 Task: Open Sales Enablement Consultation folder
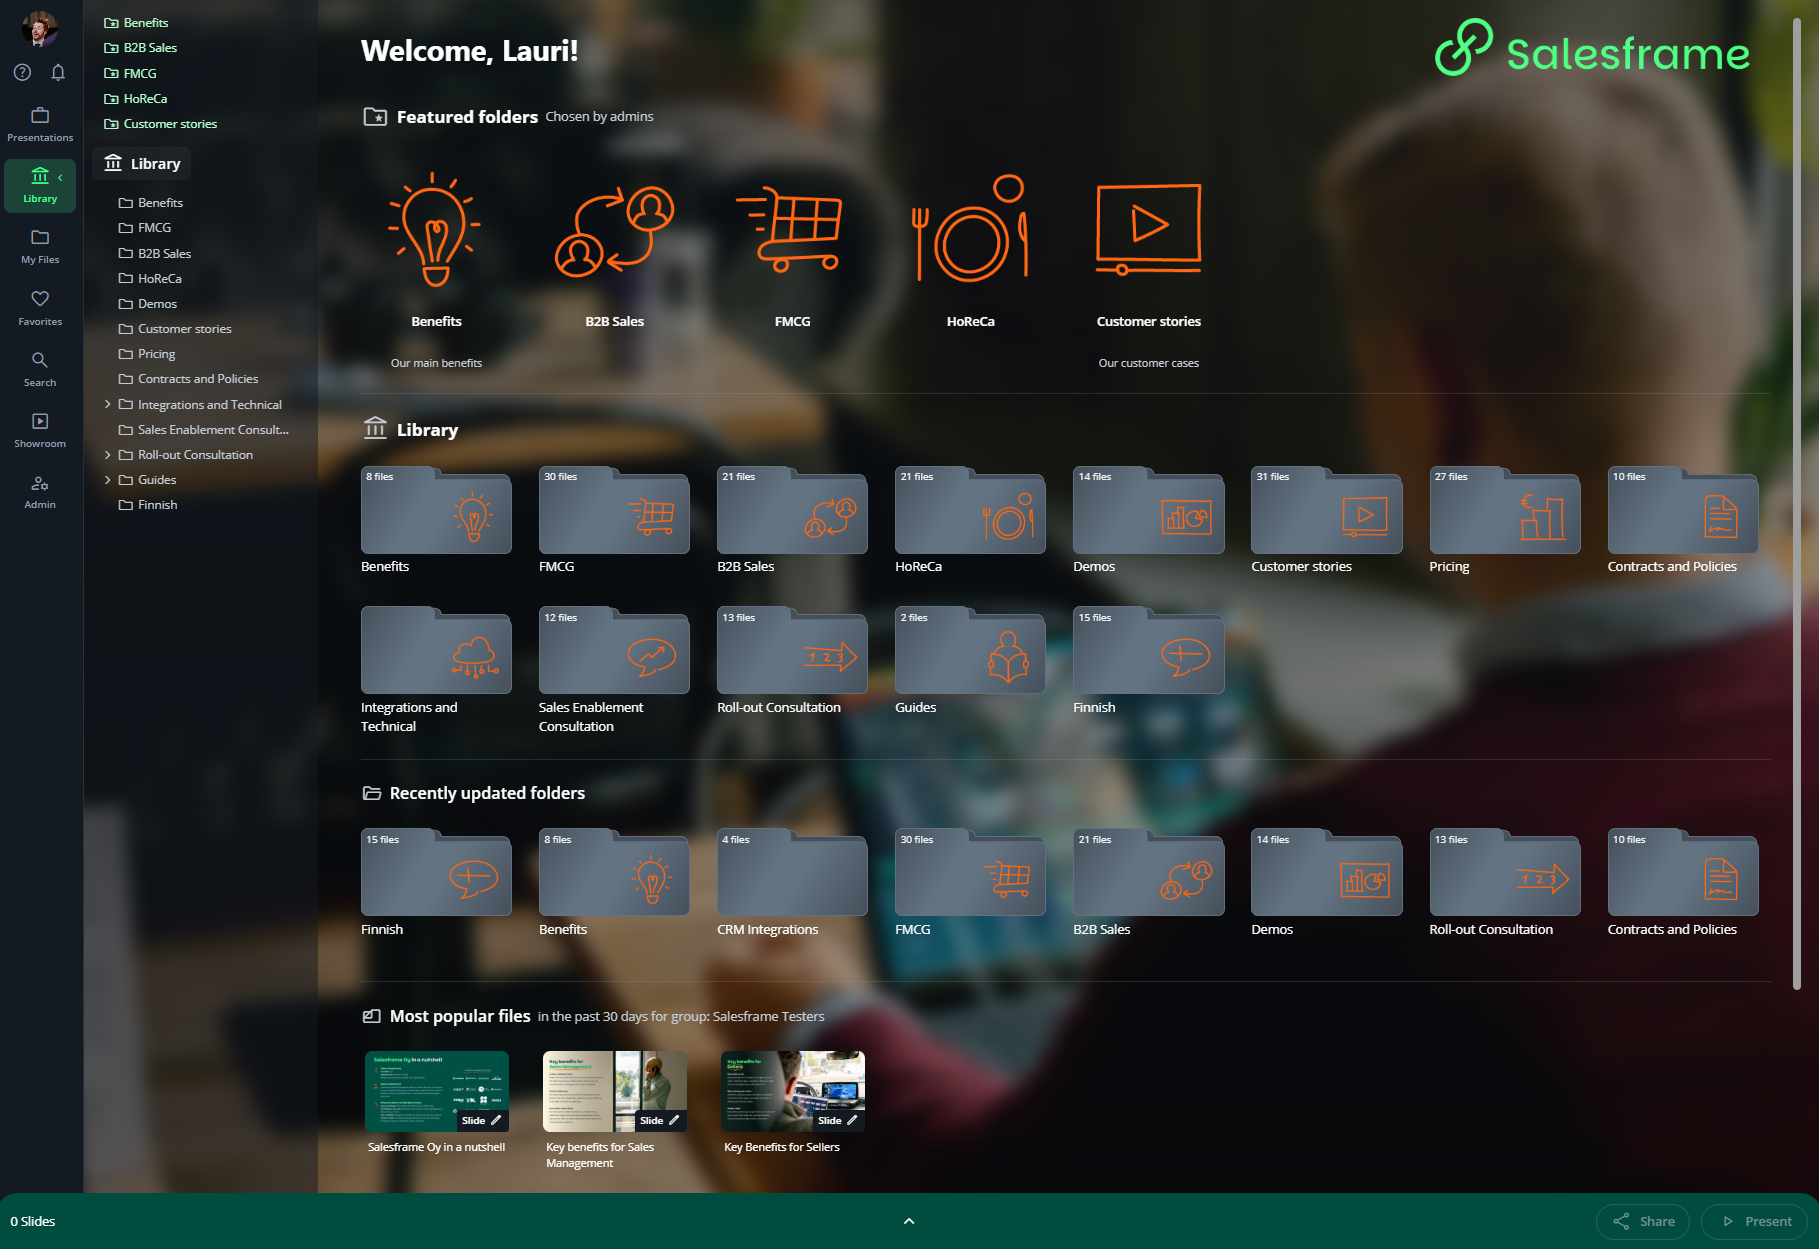[x=614, y=651]
